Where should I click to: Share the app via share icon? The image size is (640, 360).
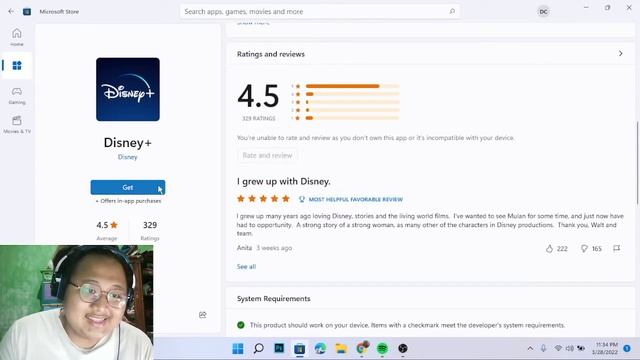click(202, 315)
